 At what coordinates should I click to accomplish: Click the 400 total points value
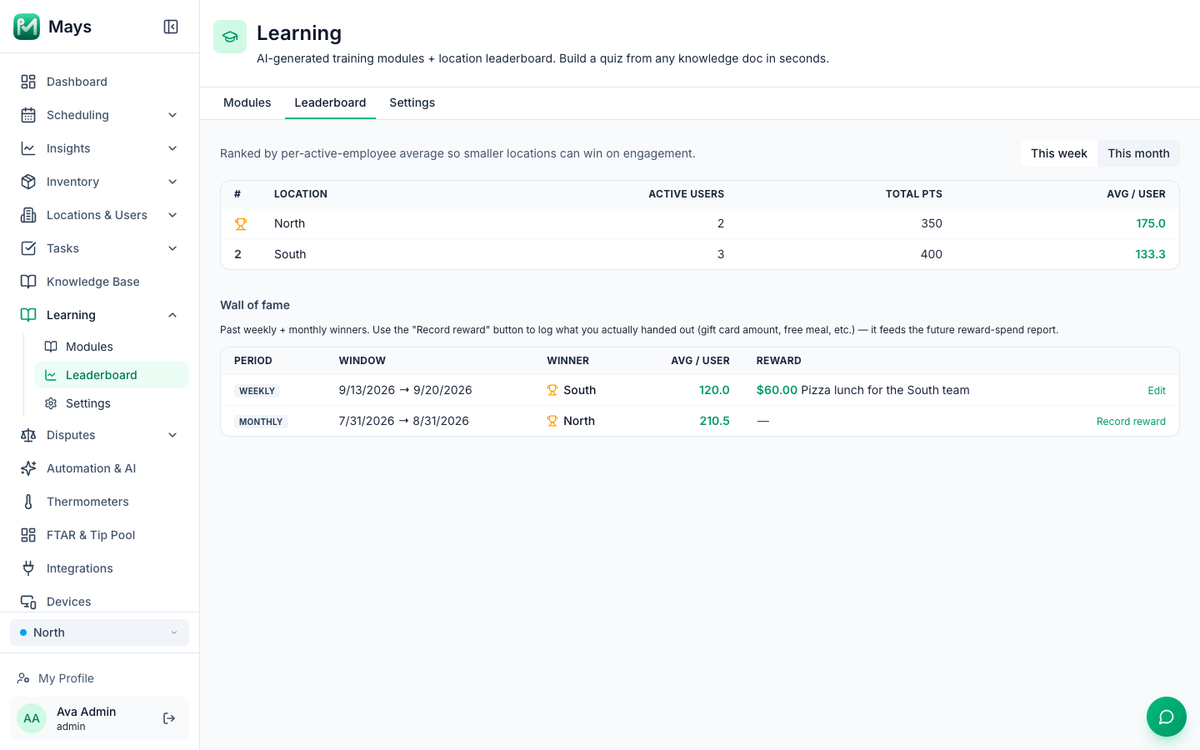[x=931, y=254]
